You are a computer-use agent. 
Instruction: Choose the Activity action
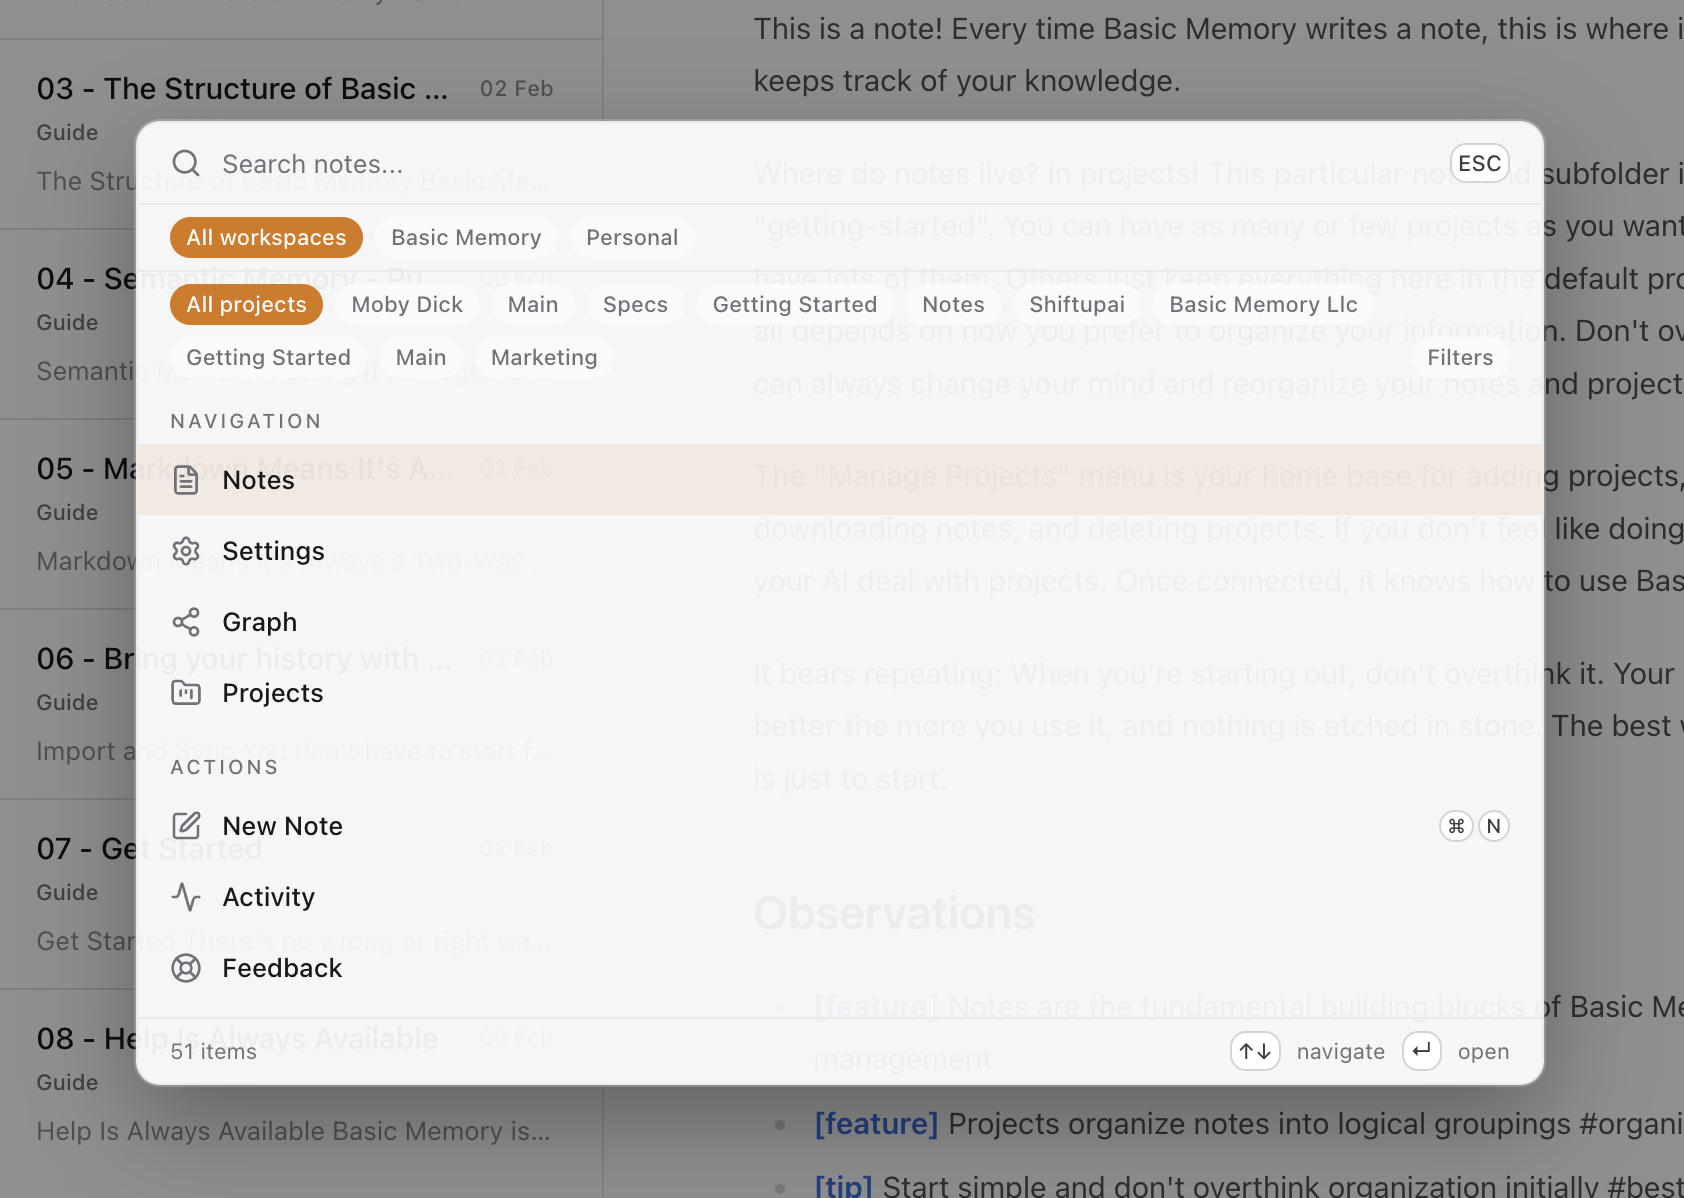pyautogui.click(x=840, y=897)
